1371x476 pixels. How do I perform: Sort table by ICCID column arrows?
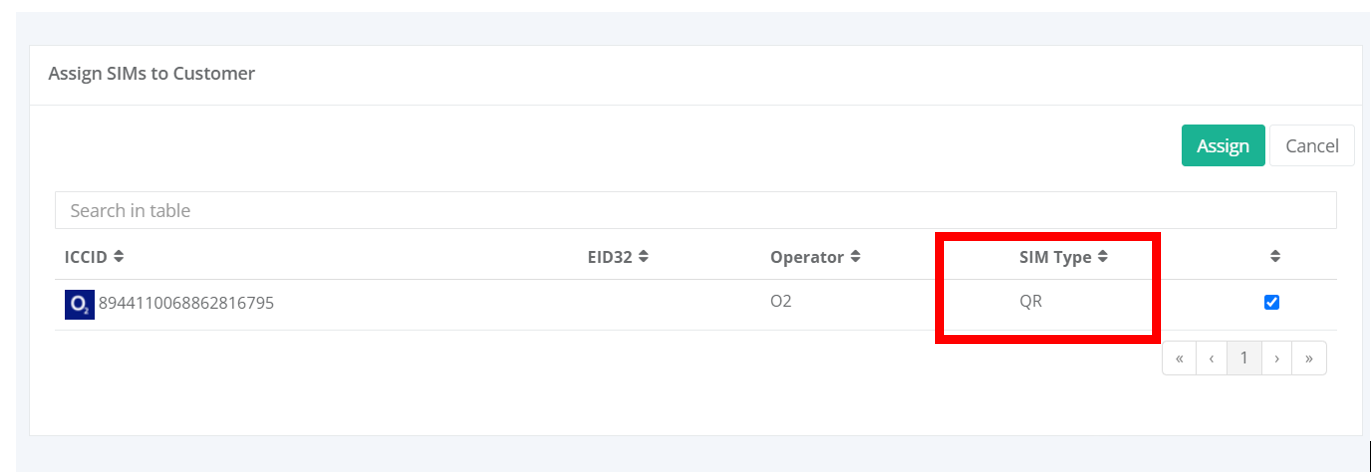point(118,257)
